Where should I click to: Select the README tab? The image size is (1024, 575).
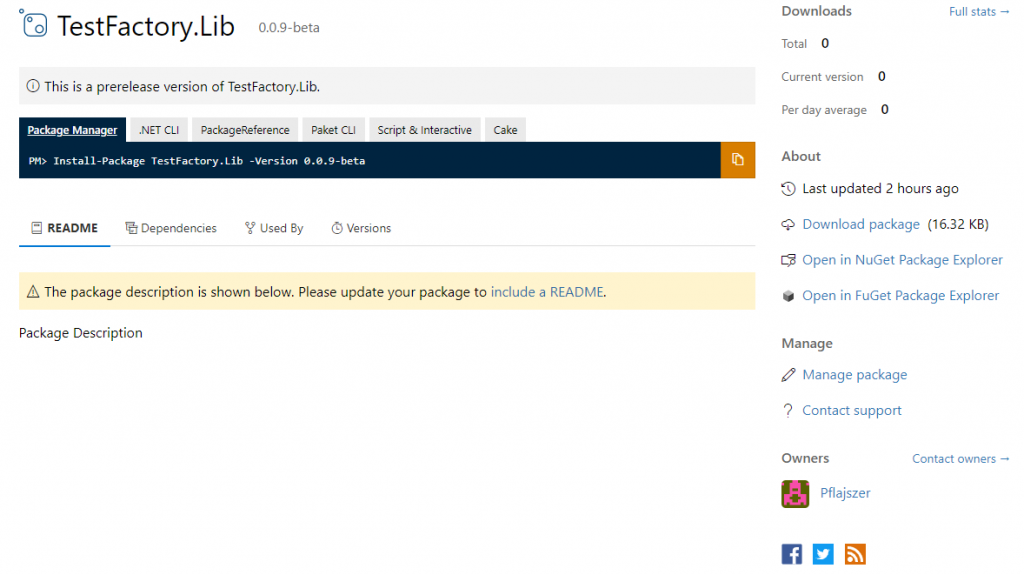[65, 228]
